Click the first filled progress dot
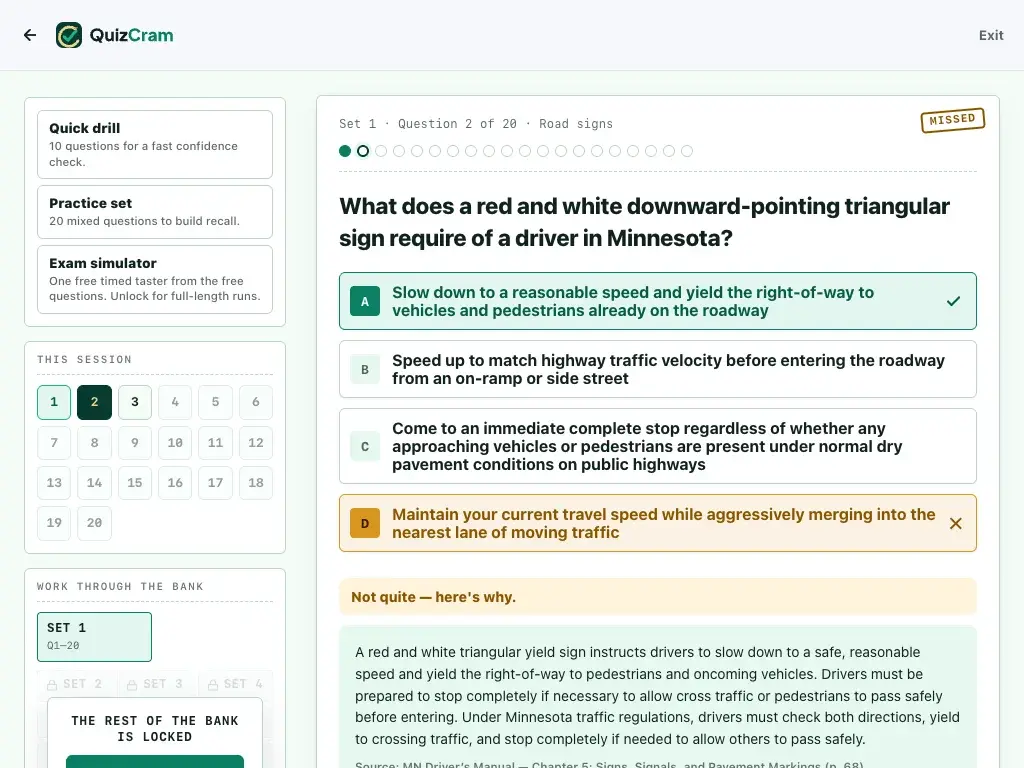This screenshot has width=1024, height=768. click(345, 152)
